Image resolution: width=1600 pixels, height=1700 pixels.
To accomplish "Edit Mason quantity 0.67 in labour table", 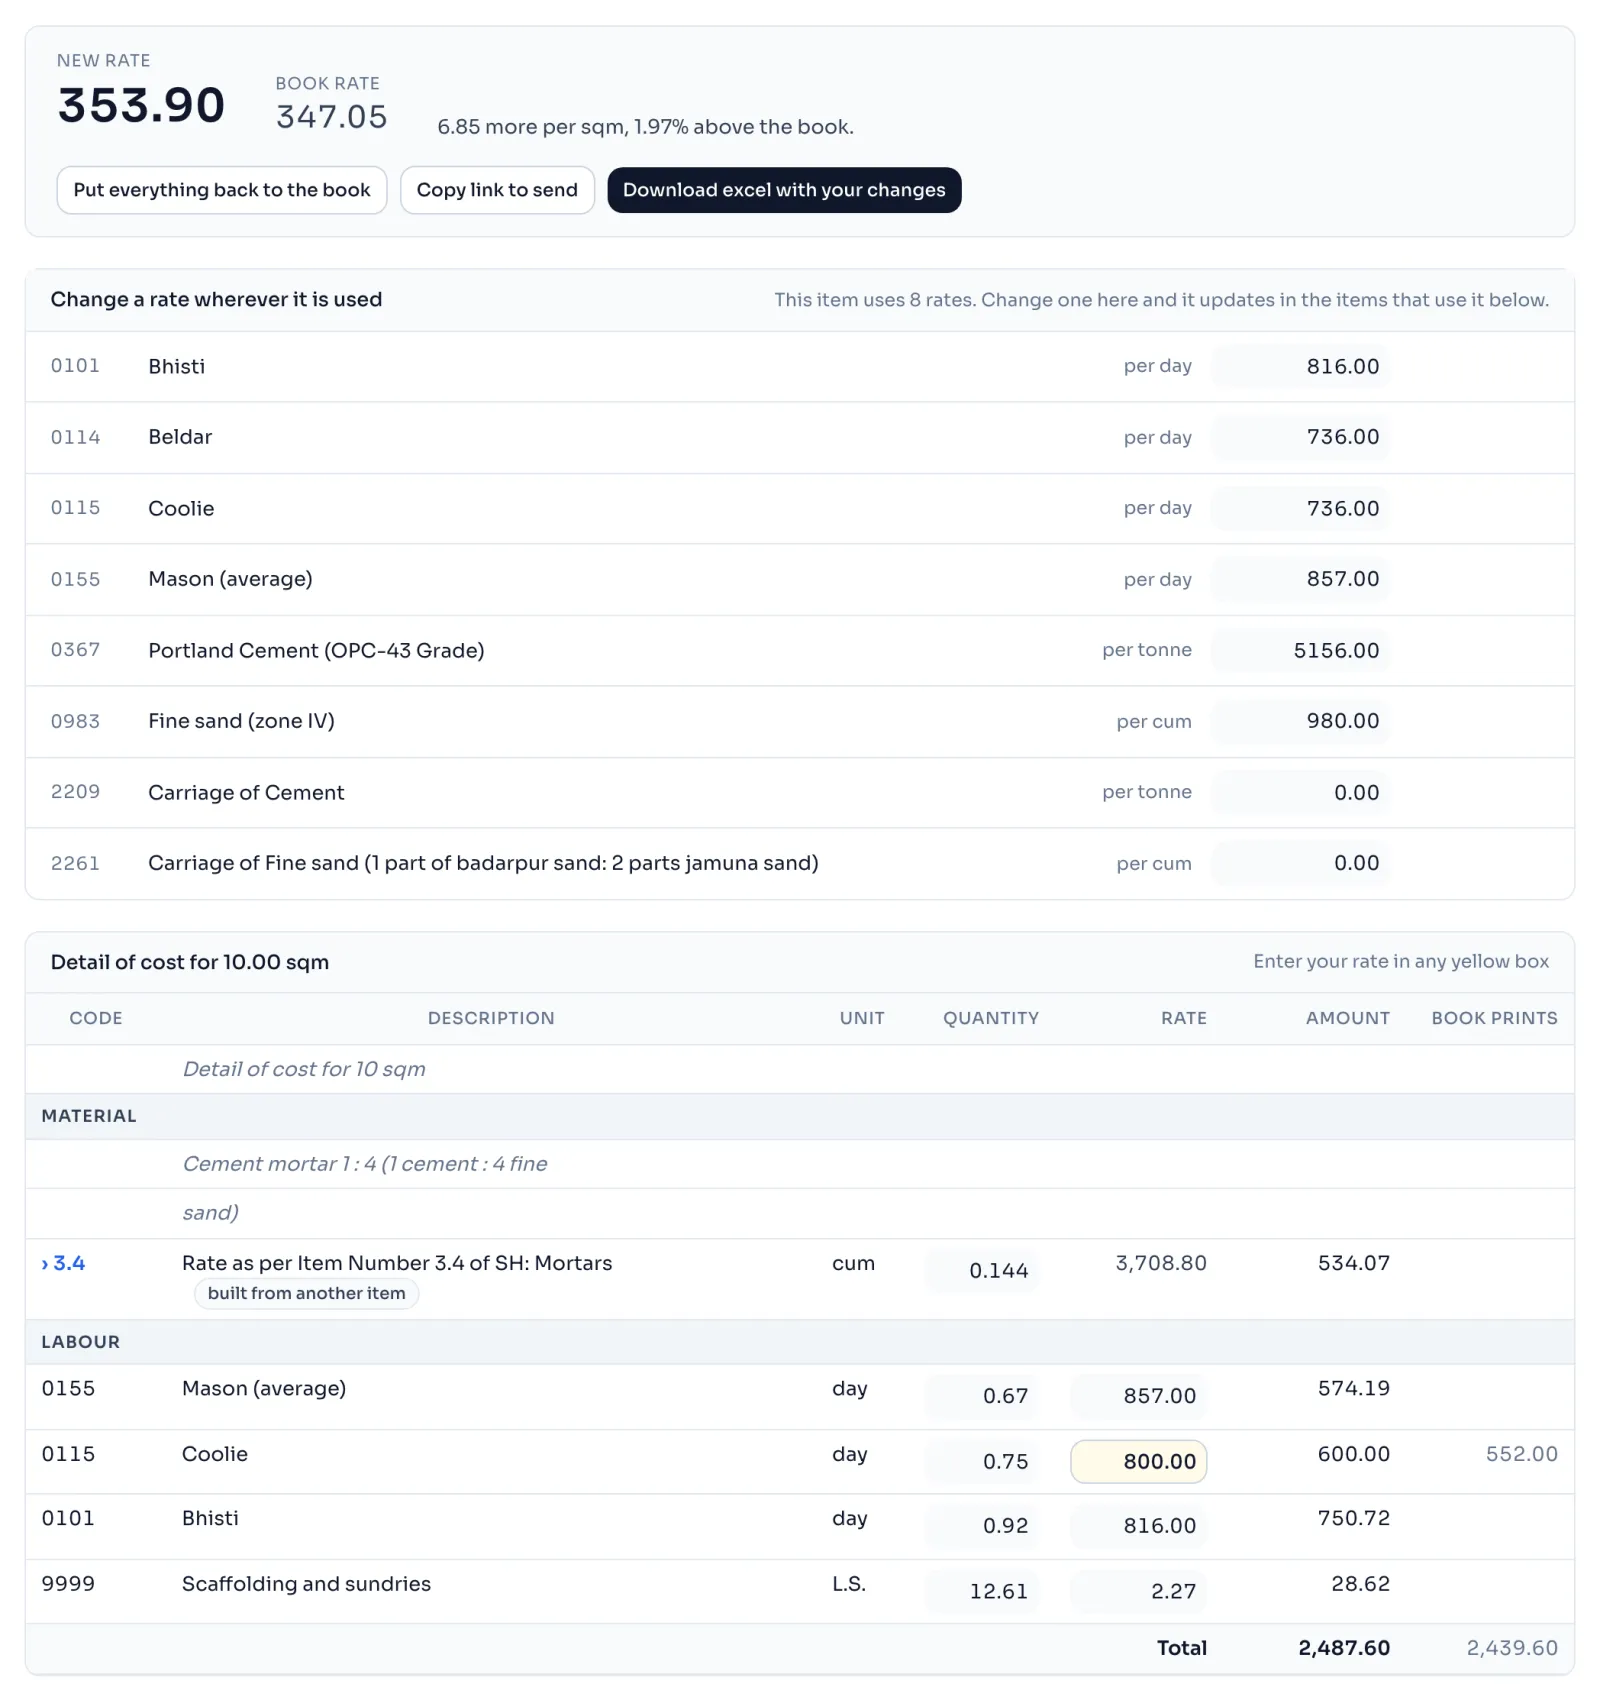I will click(982, 1396).
